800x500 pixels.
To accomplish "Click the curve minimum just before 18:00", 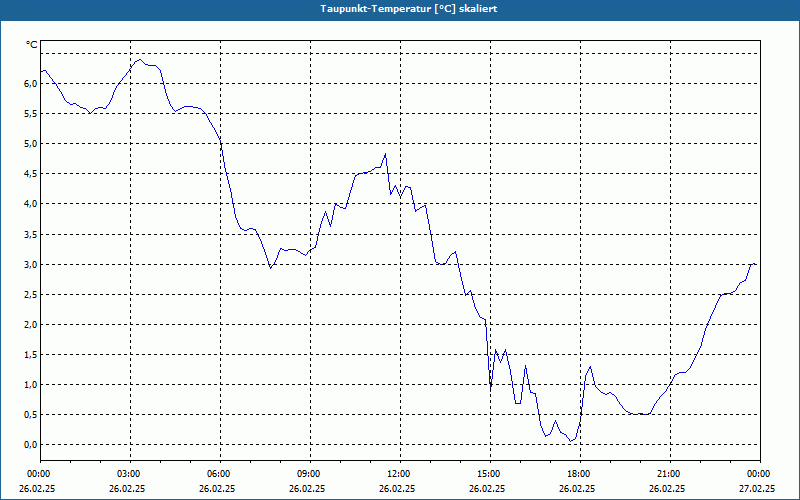I will [571, 441].
